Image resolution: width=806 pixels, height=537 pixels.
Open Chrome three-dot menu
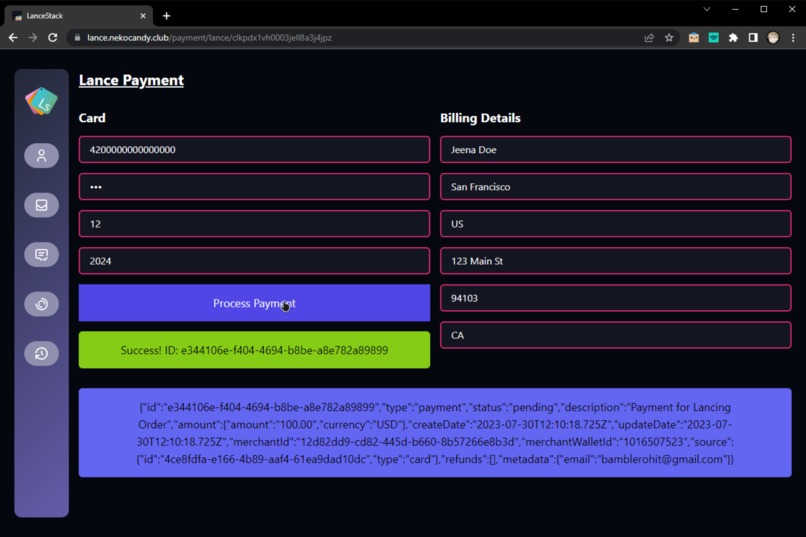(x=793, y=38)
